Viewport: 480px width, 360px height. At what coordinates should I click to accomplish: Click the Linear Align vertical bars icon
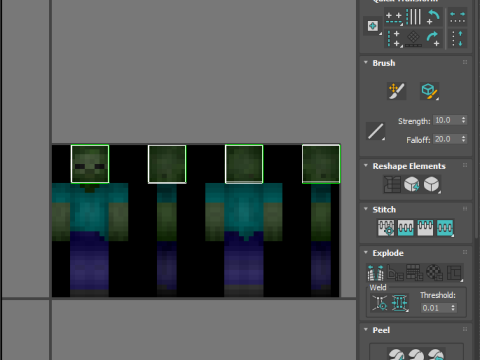click(414, 17)
